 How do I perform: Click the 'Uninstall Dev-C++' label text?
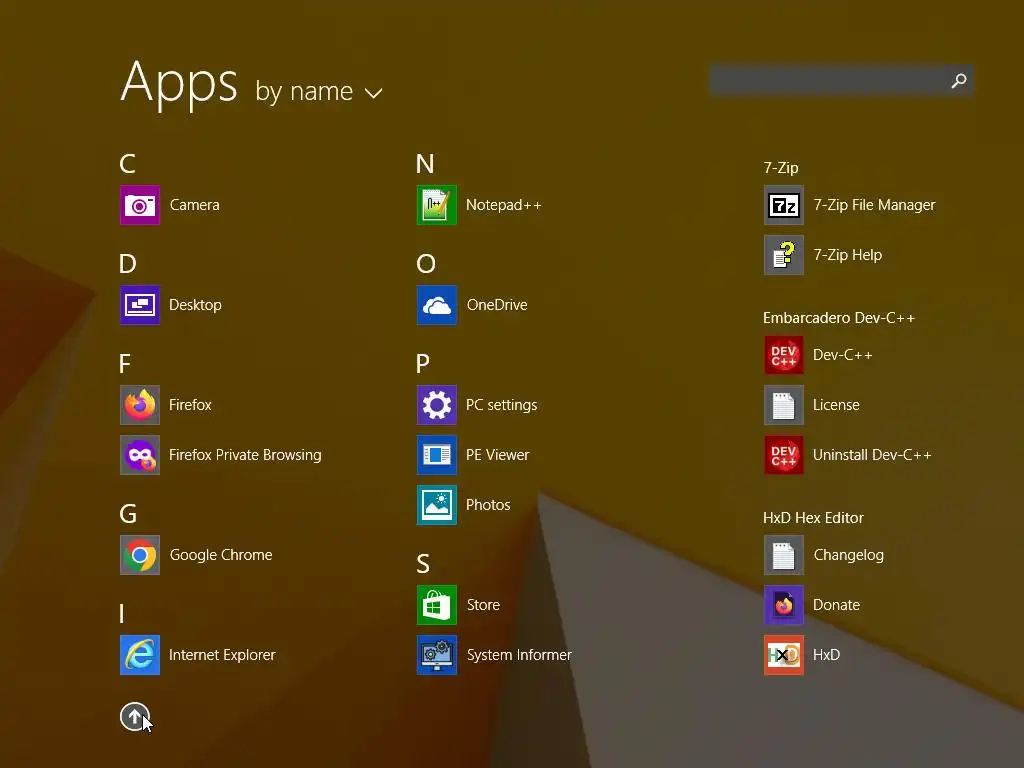(872, 455)
